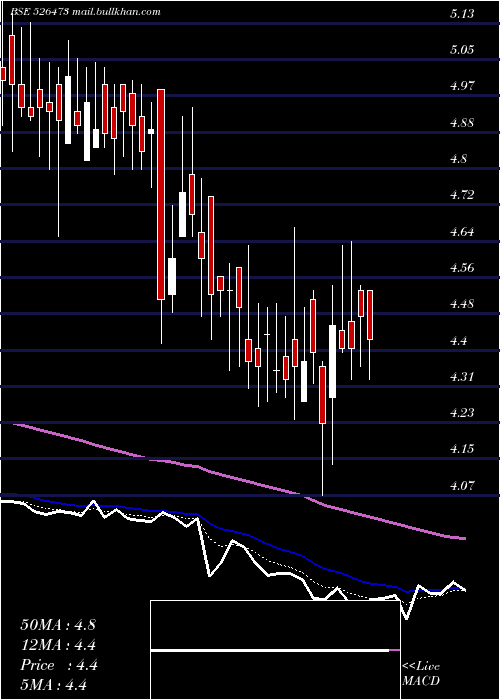Click the 4.07 price axis label
This screenshot has width=500, height=700.
(462, 486)
